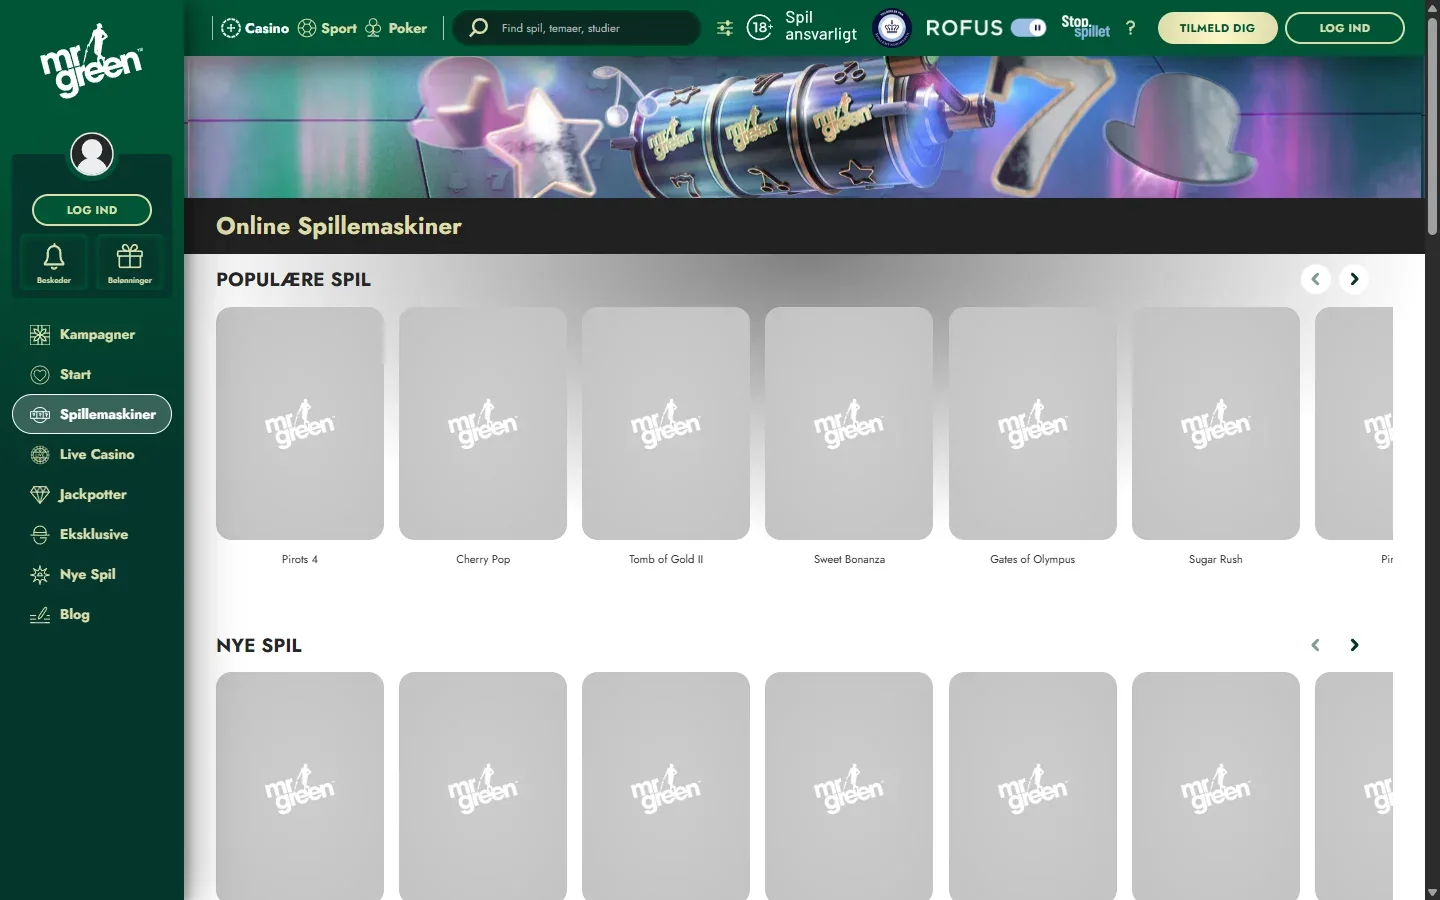The image size is (1440, 900).
Task: Click the scrollbar up arrow
Action: point(1432,7)
